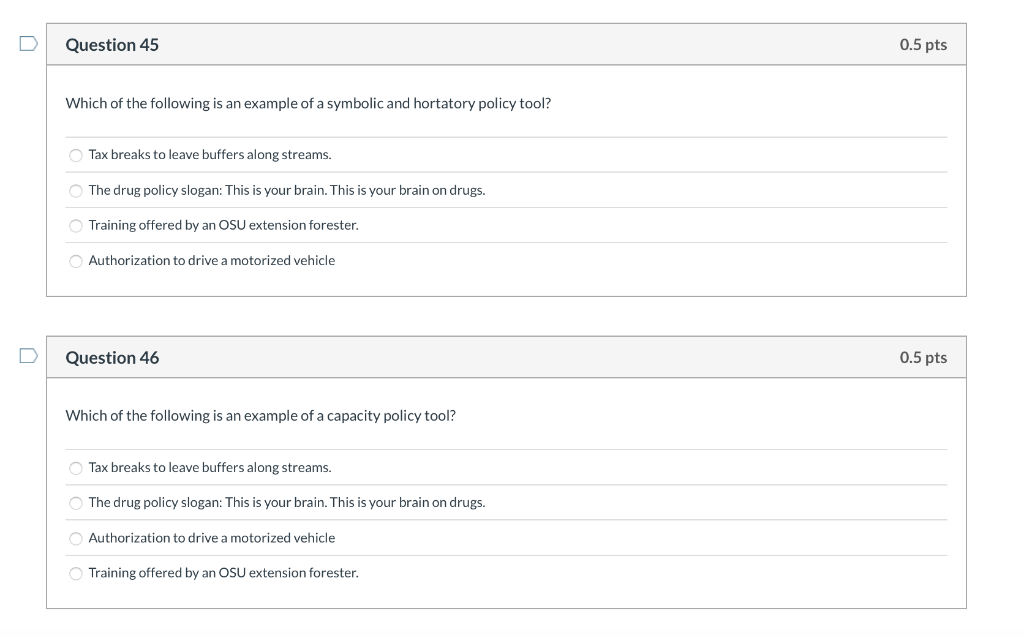Click 'Authorization to drive' answer text in Question 45
Viewport: 1024px width, 638px height.
pyautogui.click(x=212, y=261)
